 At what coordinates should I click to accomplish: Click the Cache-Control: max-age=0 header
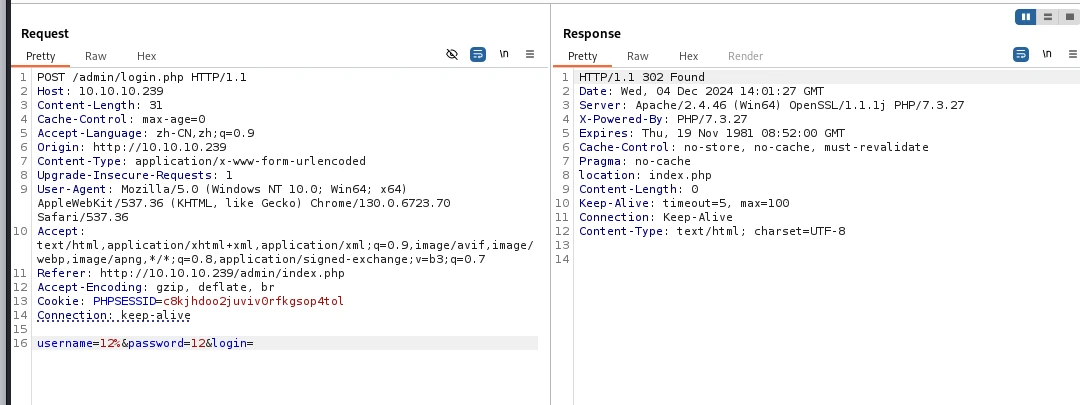121,119
